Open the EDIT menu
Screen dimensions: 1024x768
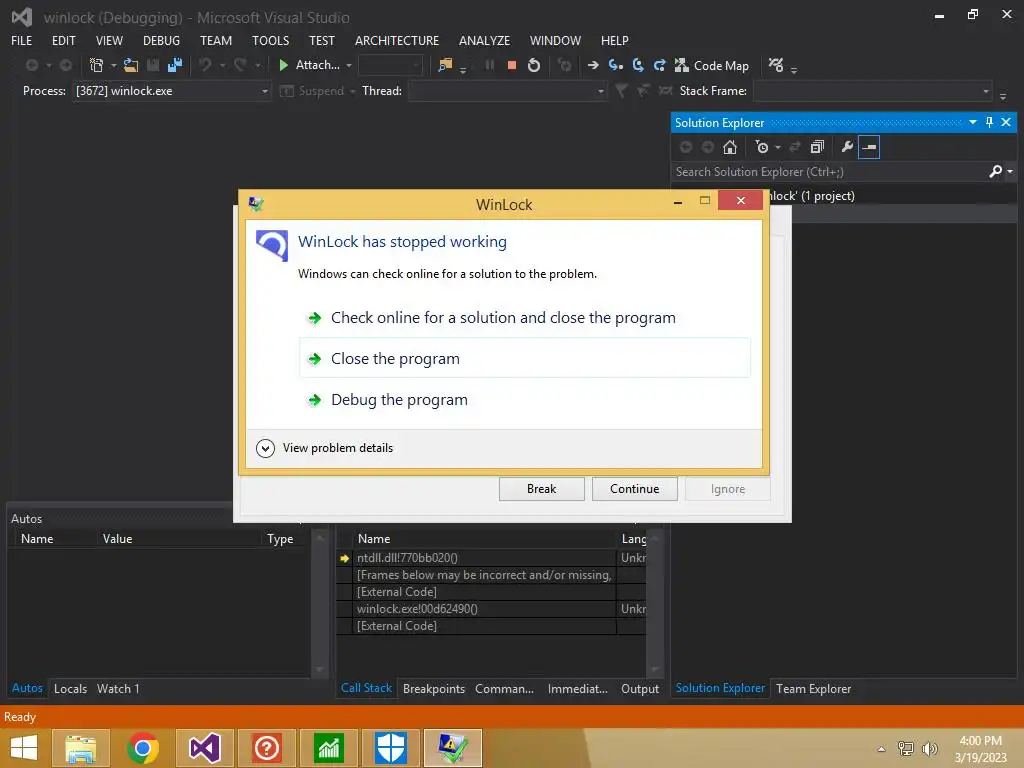click(x=63, y=40)
